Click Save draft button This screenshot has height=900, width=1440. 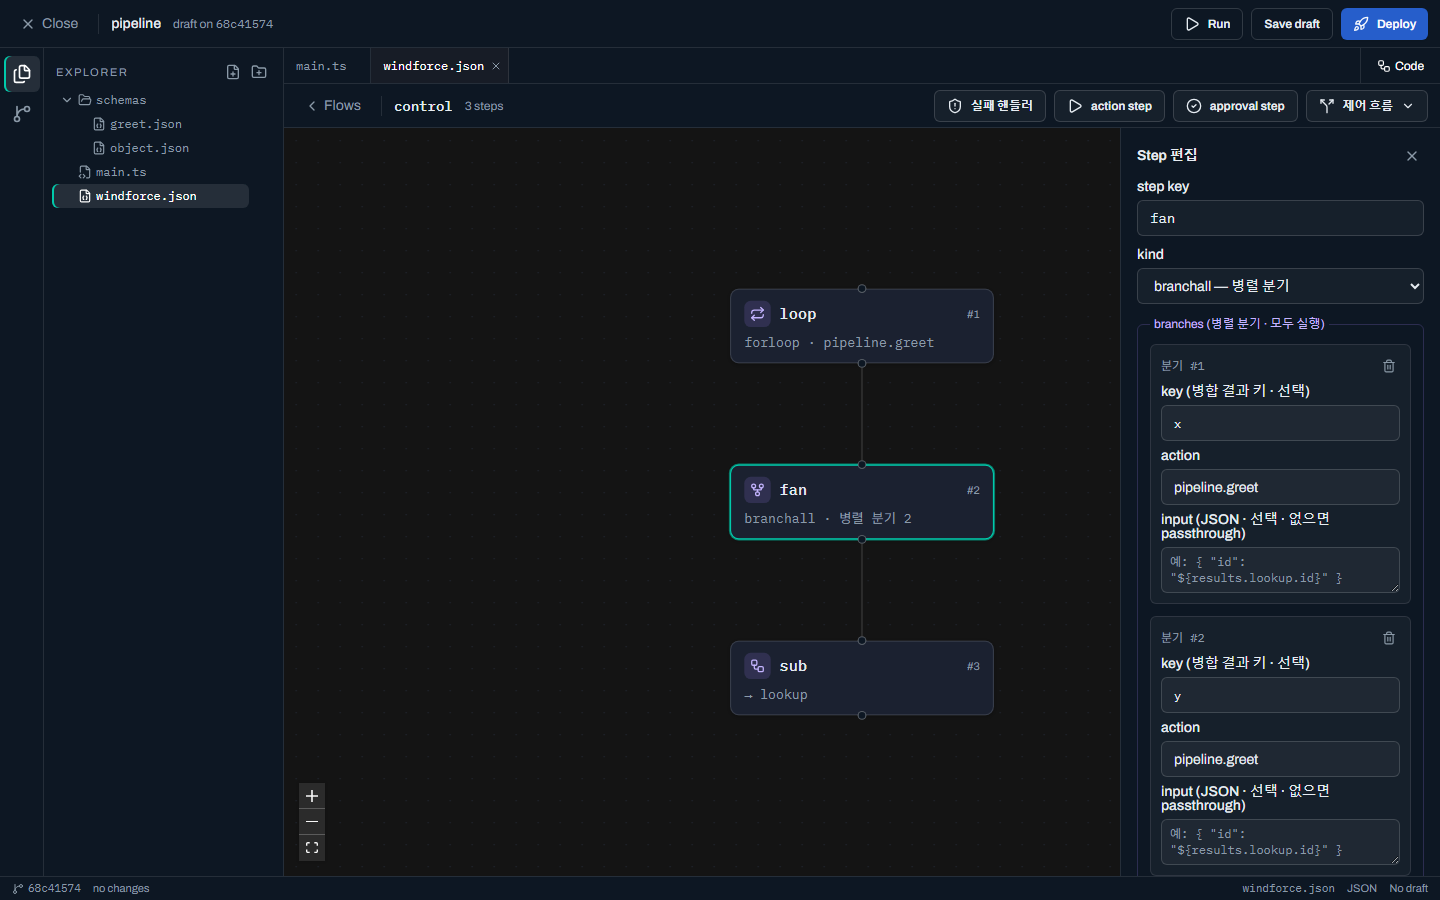tap(1292, 24)
